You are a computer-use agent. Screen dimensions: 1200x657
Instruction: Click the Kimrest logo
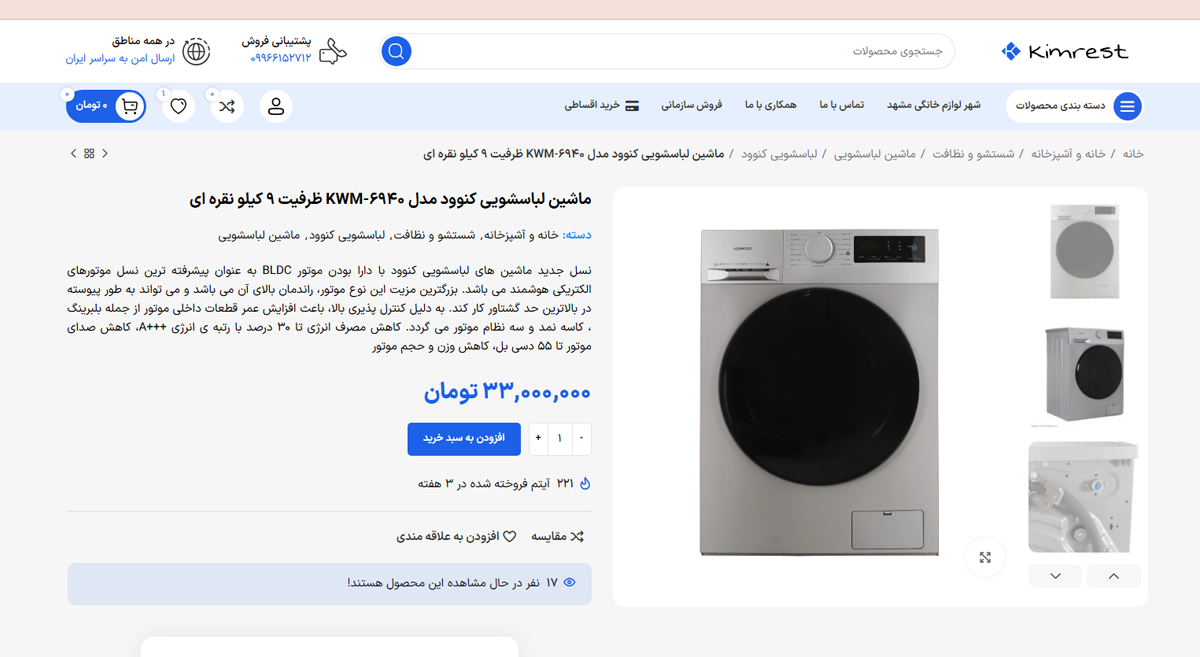(x=1064, y=51)
